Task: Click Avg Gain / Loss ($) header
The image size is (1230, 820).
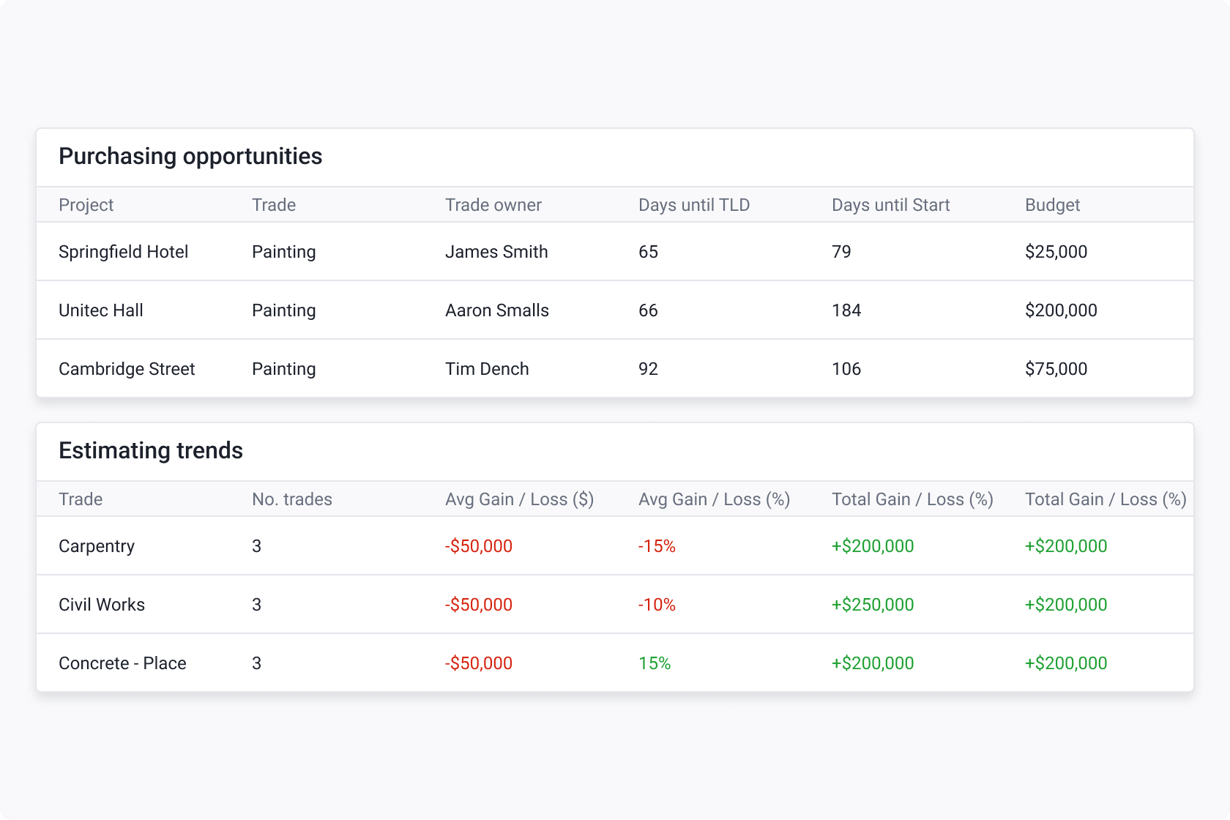Action: click(x=519, y=499)
